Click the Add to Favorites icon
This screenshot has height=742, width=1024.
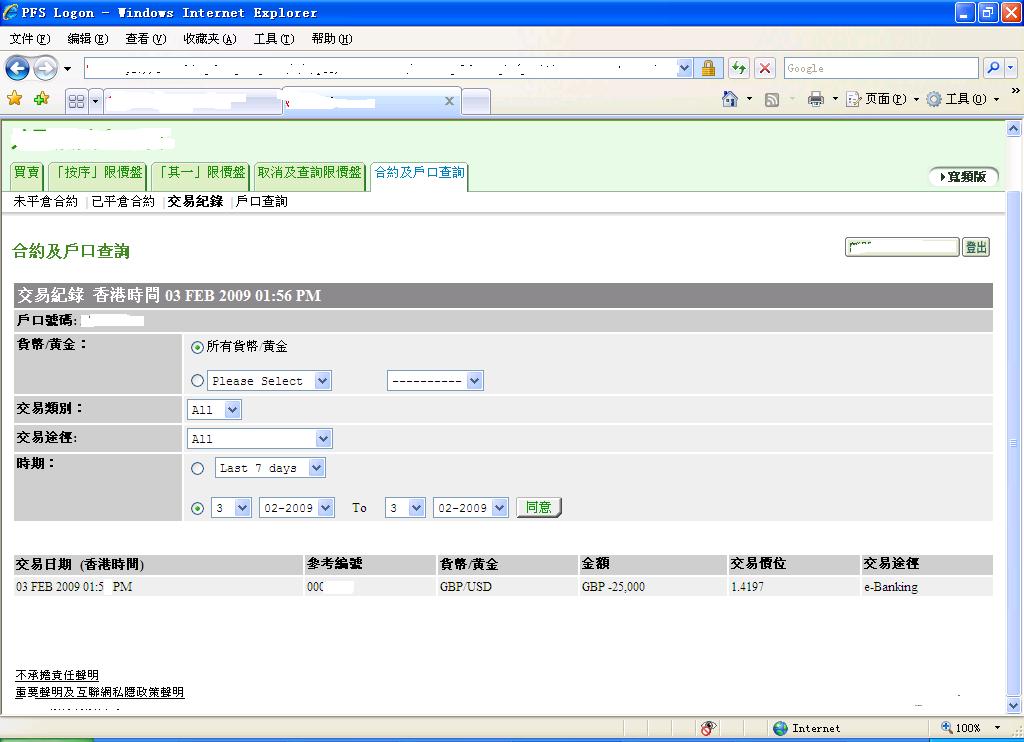[x=42, y=99]
